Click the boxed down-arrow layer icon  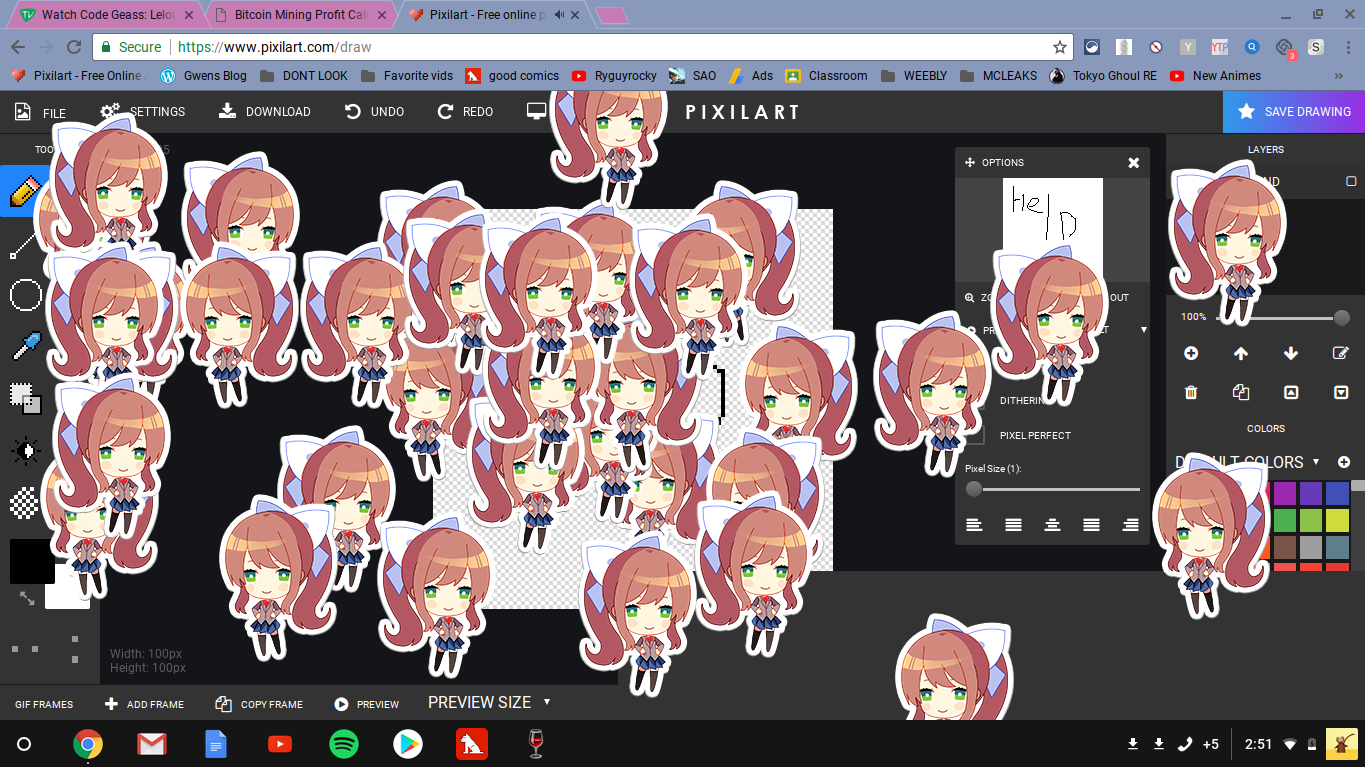[1341, 393]
